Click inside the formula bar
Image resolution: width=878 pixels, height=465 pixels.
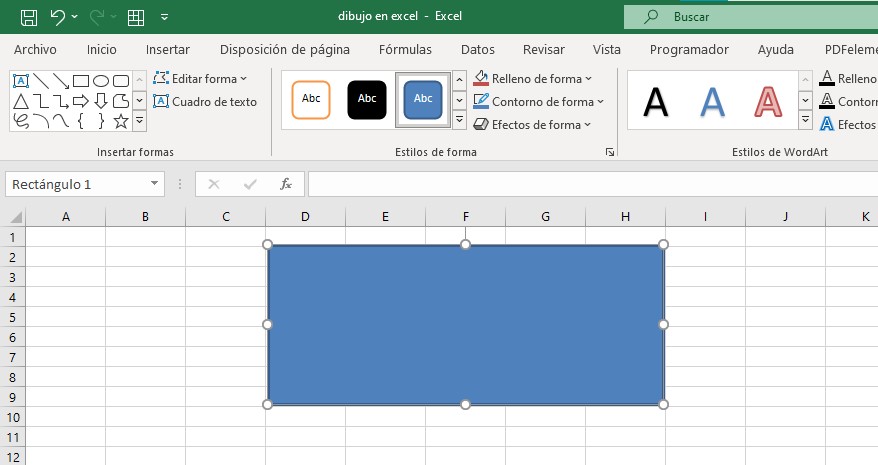point(593,184)
